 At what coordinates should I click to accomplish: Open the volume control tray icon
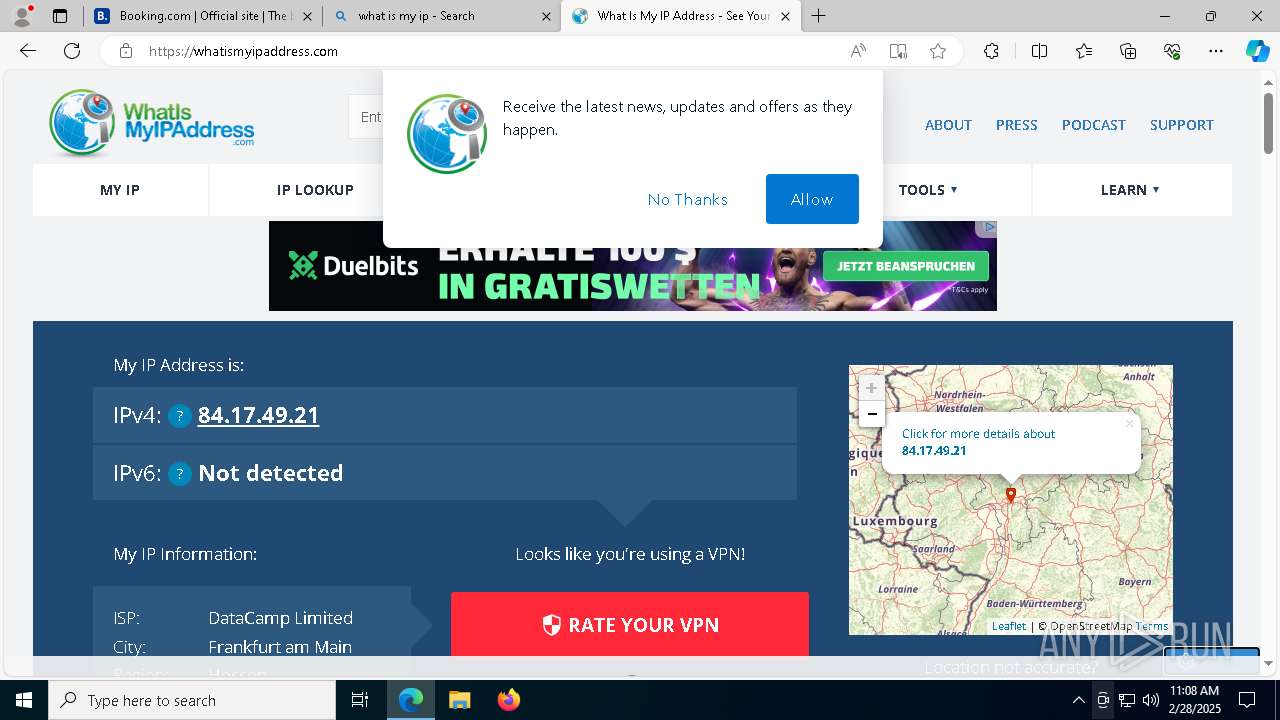[1151, 700]
